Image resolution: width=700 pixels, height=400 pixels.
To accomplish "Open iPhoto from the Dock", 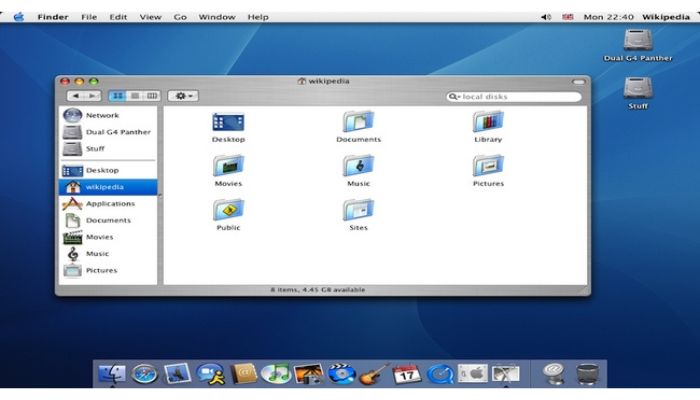I will [x=308, y=374].
